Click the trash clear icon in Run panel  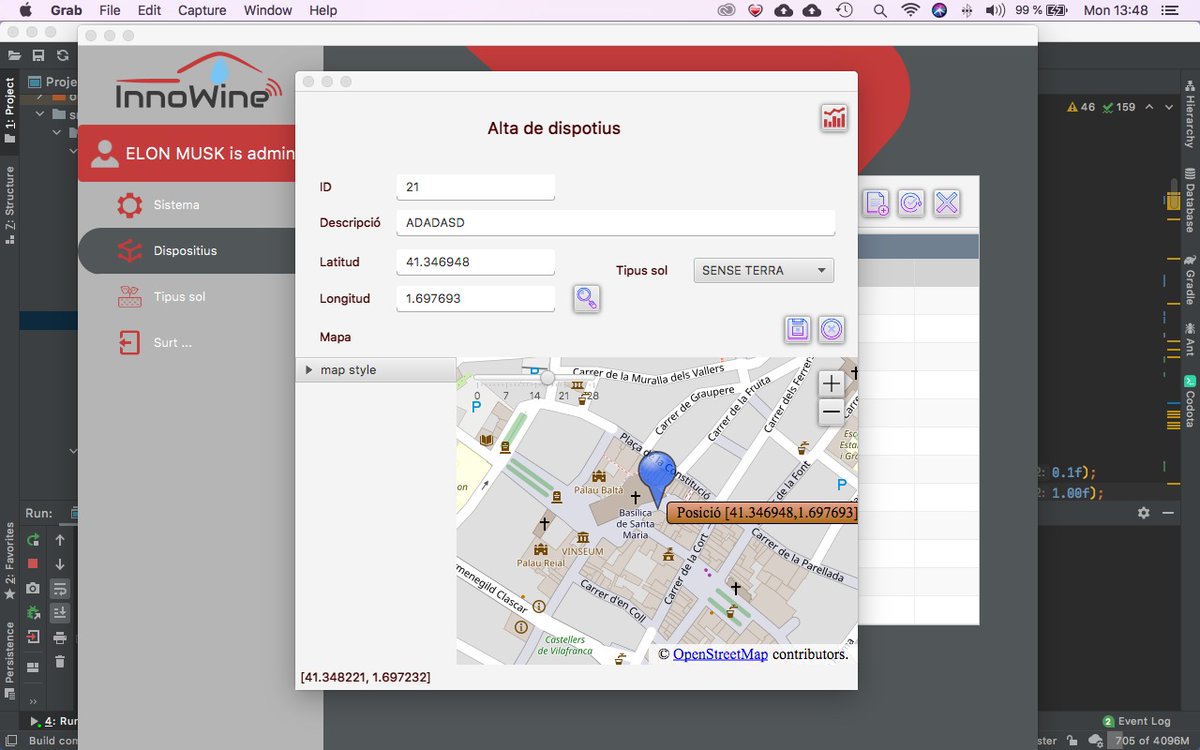pos(60,661)
